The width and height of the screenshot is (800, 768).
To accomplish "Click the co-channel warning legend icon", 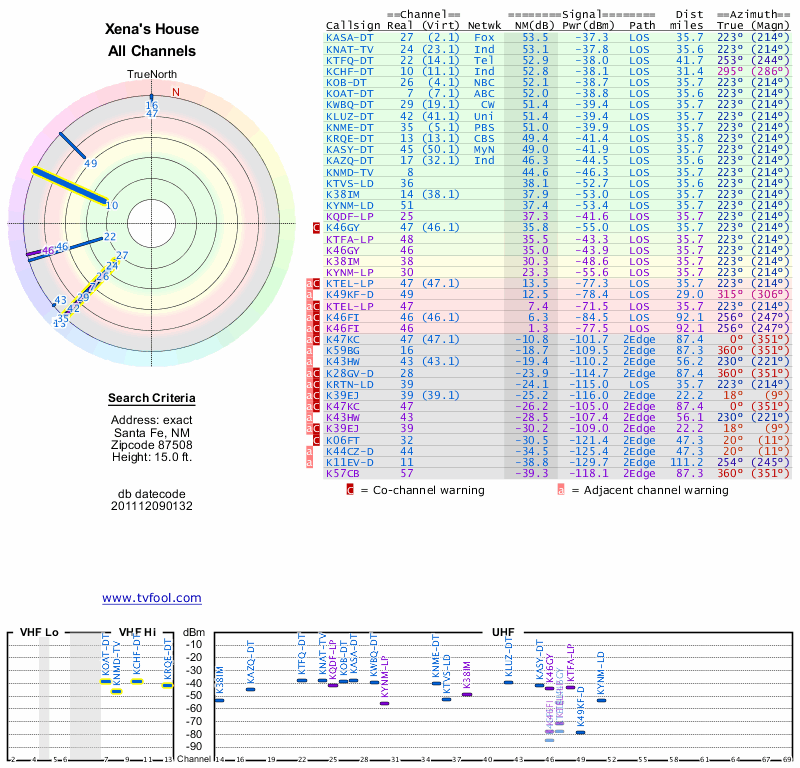I will pos(350,490).
